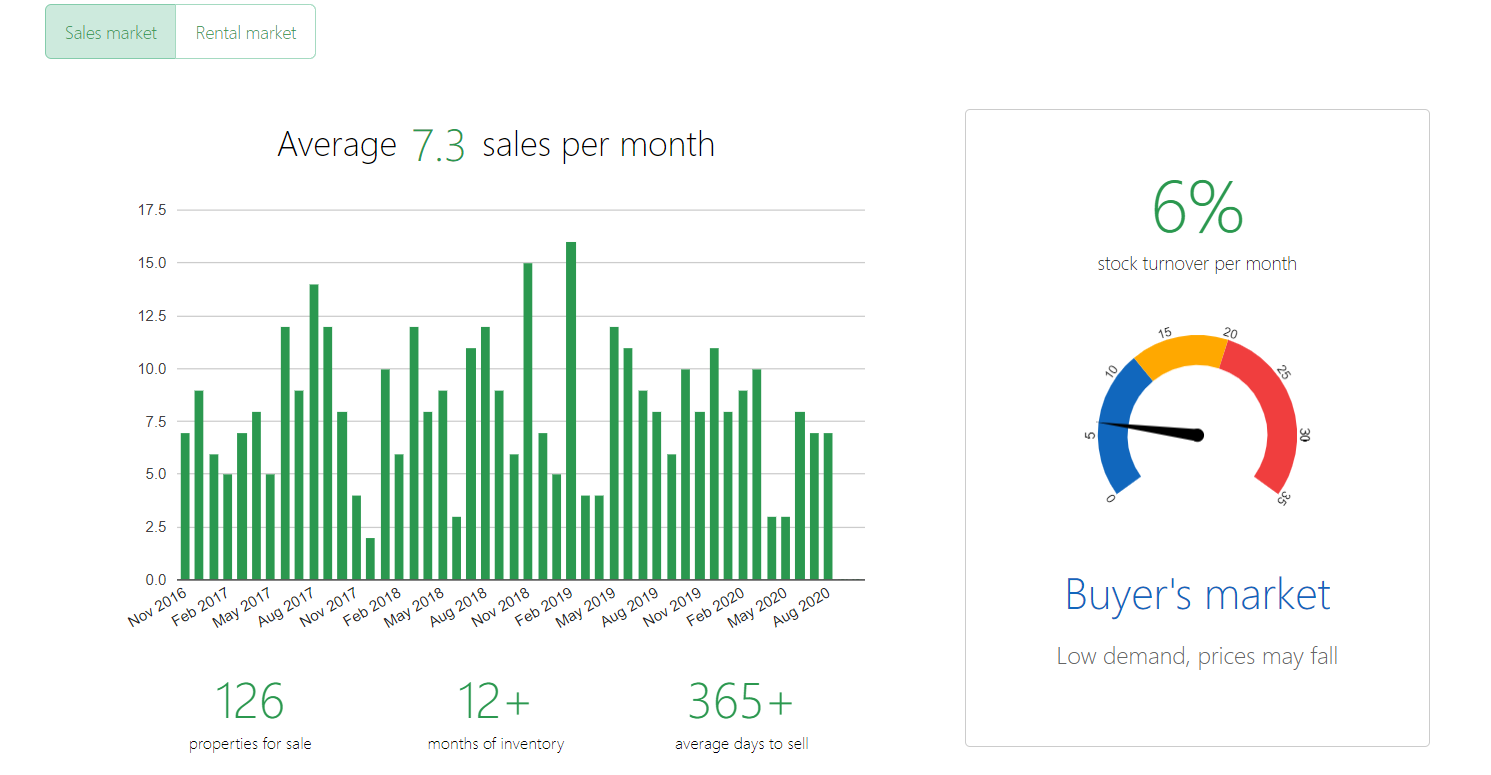Click the black gauge needle
Image resolution: width=1491 pixels, height=775 pixels.
coord(1152,429)
